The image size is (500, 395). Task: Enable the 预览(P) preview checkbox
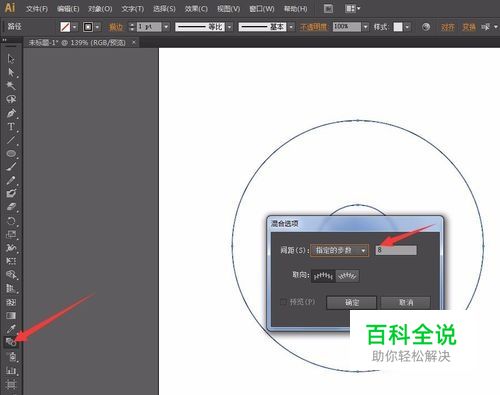coord(283,302)
